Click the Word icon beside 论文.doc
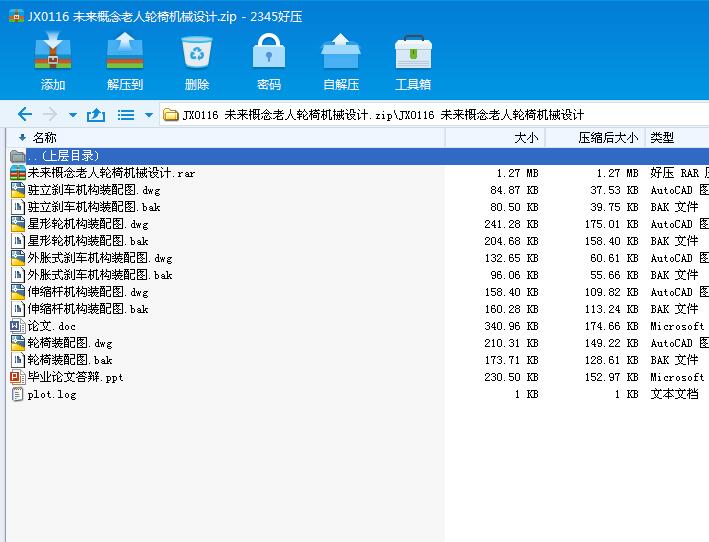 pos(18,326)
